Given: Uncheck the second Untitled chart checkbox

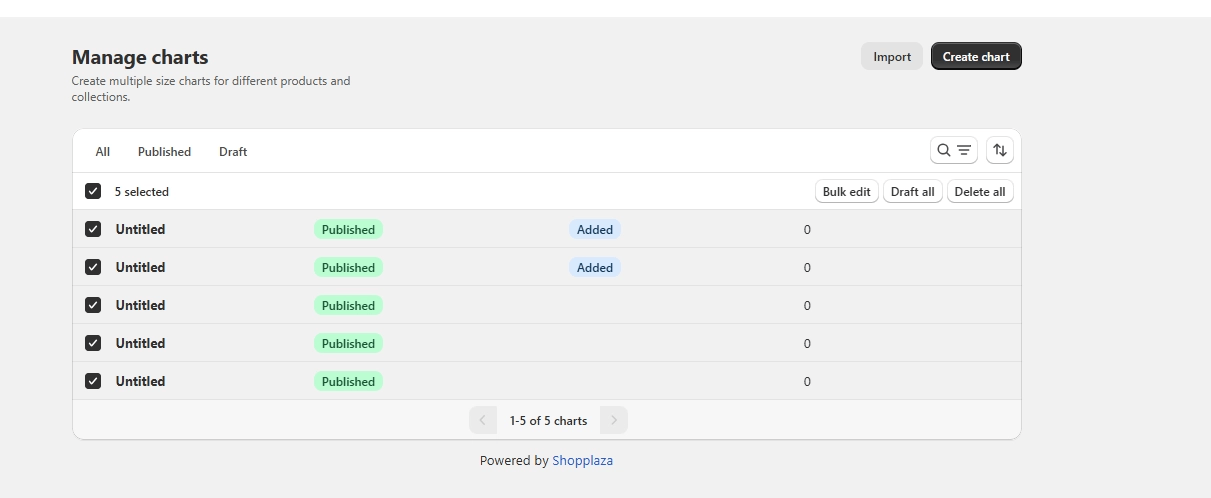Looking at the screenshot, I should (x=93, y=267).
